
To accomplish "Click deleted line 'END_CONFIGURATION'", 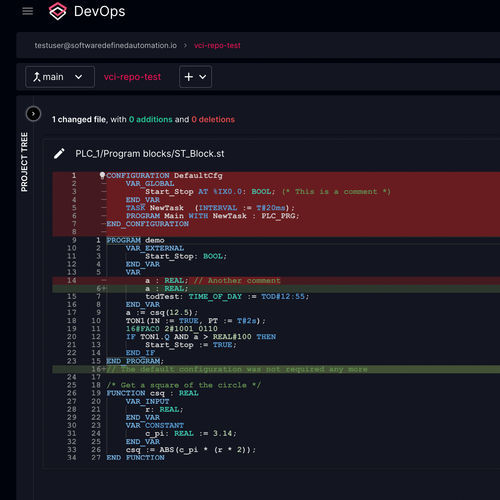I will [148, 224].
